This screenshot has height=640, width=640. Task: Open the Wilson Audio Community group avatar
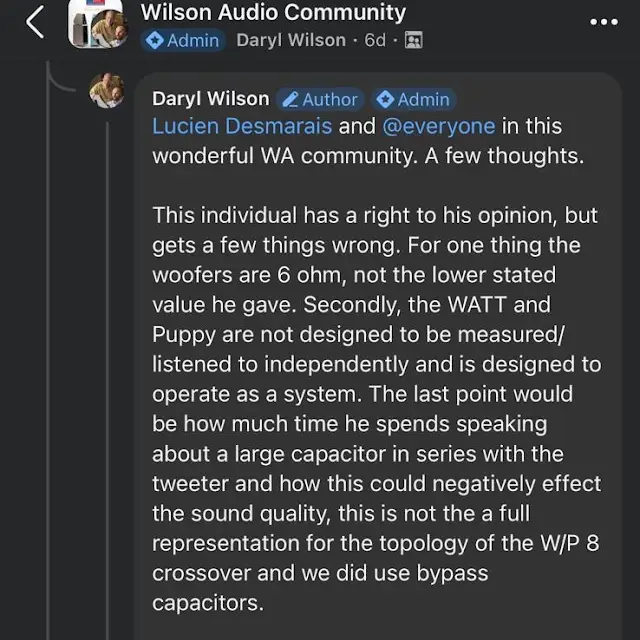click(x=96, y=25)
